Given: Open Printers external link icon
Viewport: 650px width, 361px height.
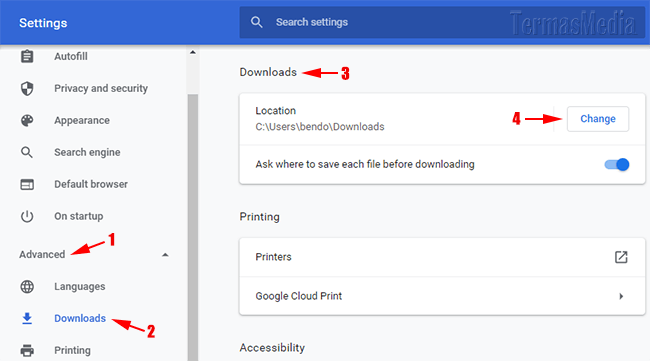Looking at the screenshot, I should pyautogui.click(x=621, y=257).
